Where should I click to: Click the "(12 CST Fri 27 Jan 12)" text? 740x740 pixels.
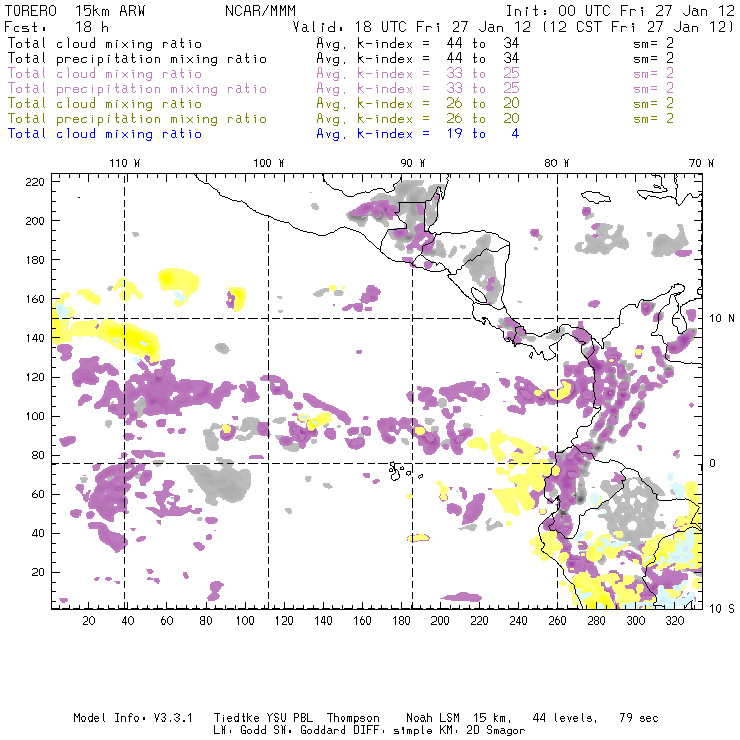click(638, 26)
